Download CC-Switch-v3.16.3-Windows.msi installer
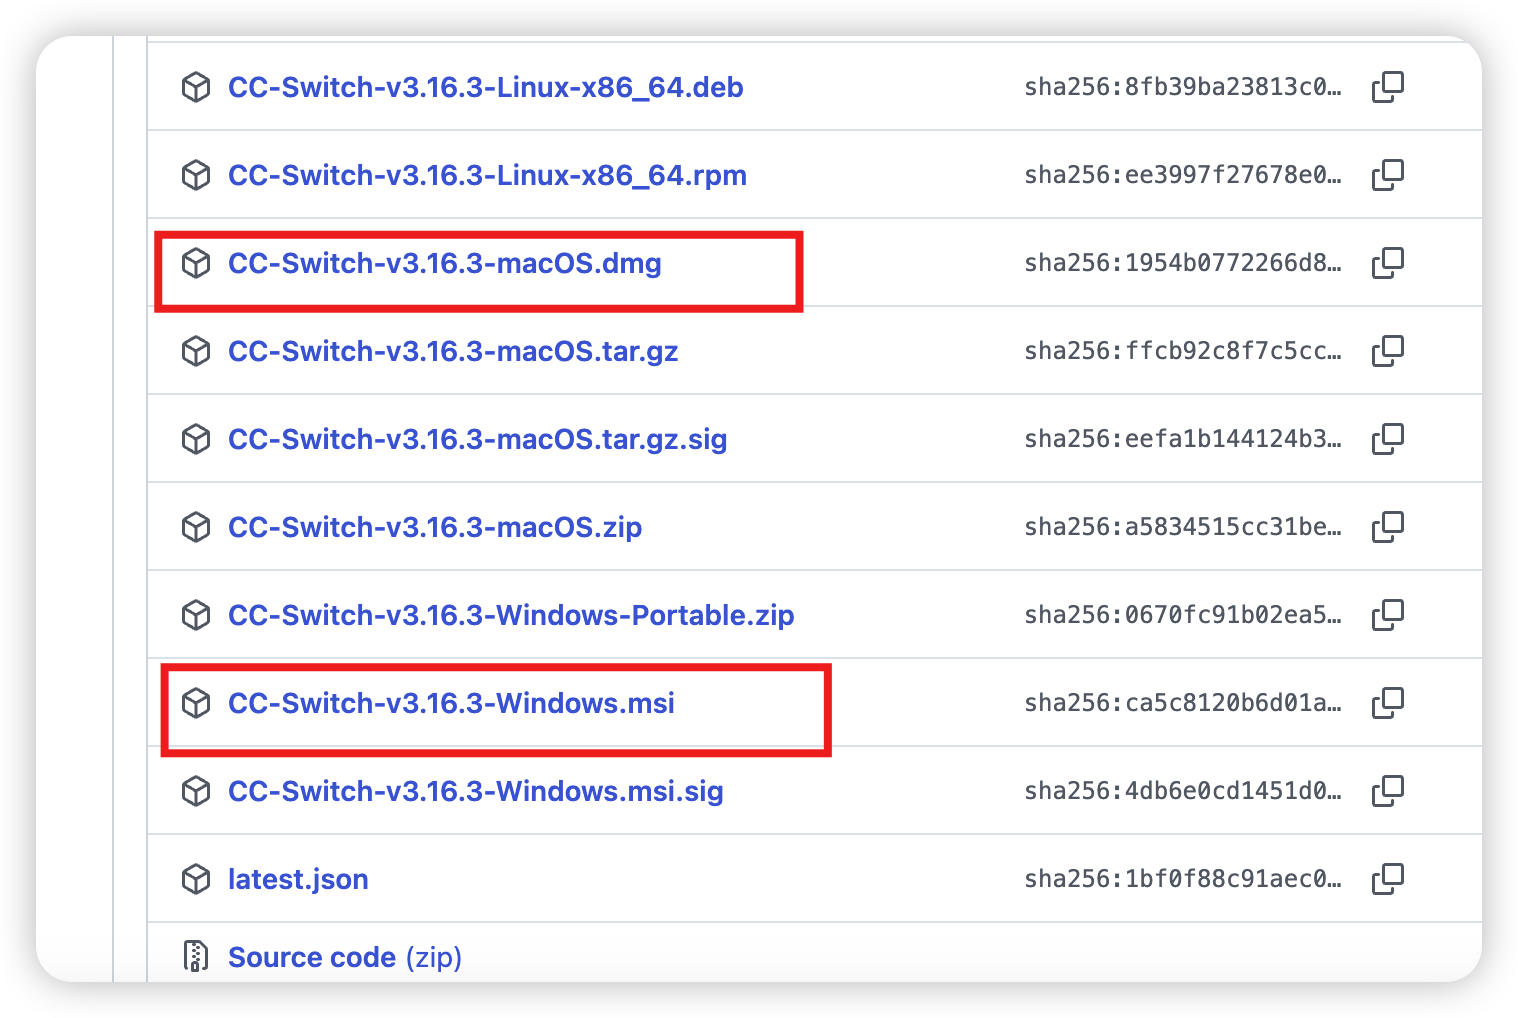1518x1018 pixels. (451, 704)
